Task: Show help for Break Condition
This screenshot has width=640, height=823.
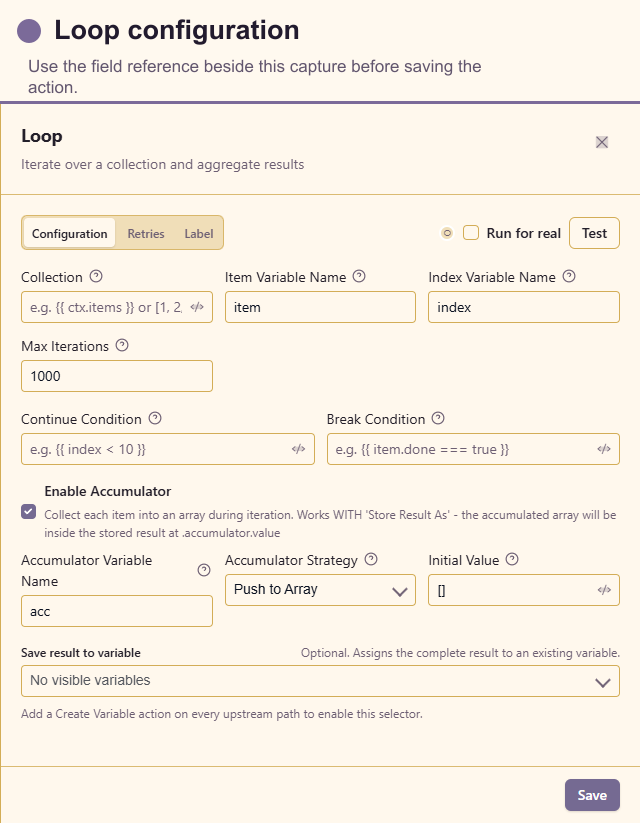Action: pos(438,418)
